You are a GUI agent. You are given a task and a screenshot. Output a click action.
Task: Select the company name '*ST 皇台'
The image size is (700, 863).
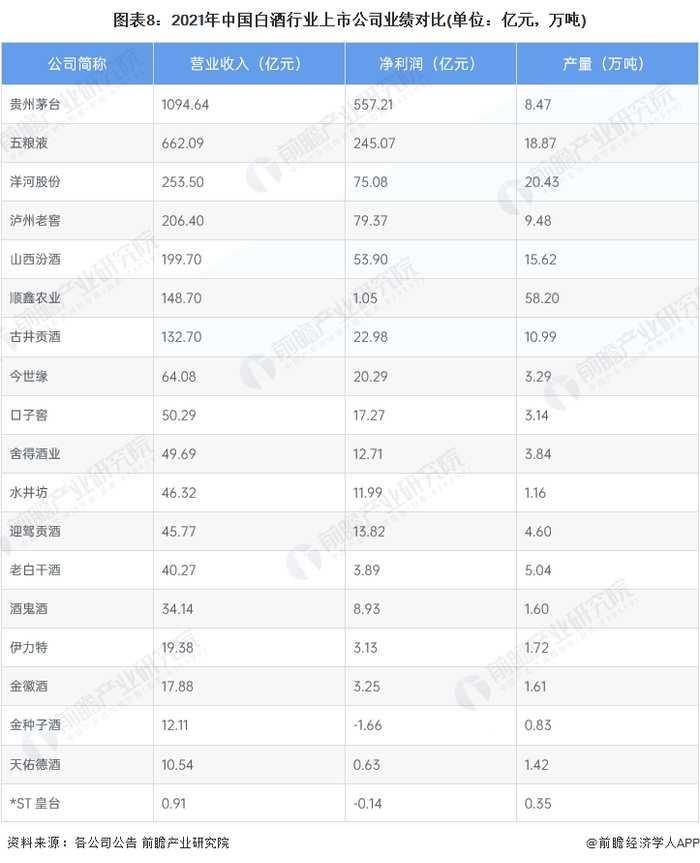[x=35, y=804]
